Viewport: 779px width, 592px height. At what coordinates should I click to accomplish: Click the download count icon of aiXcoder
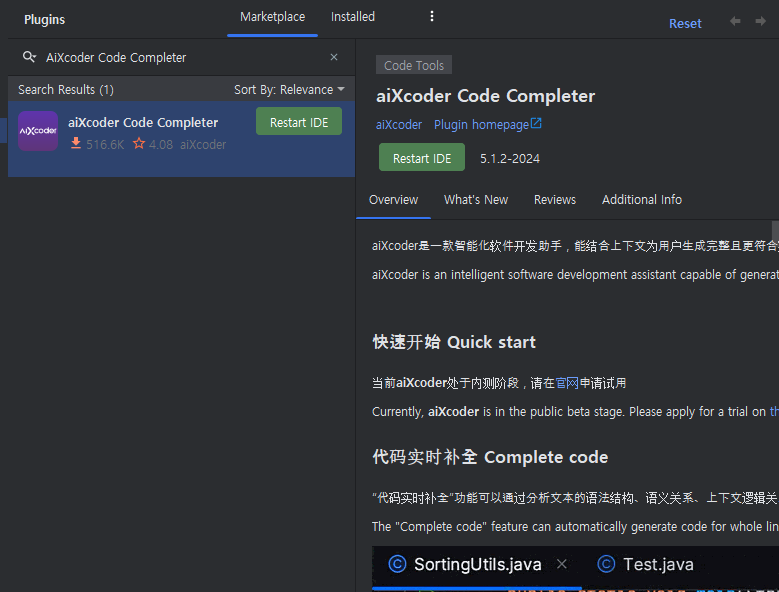click(76, 144)
